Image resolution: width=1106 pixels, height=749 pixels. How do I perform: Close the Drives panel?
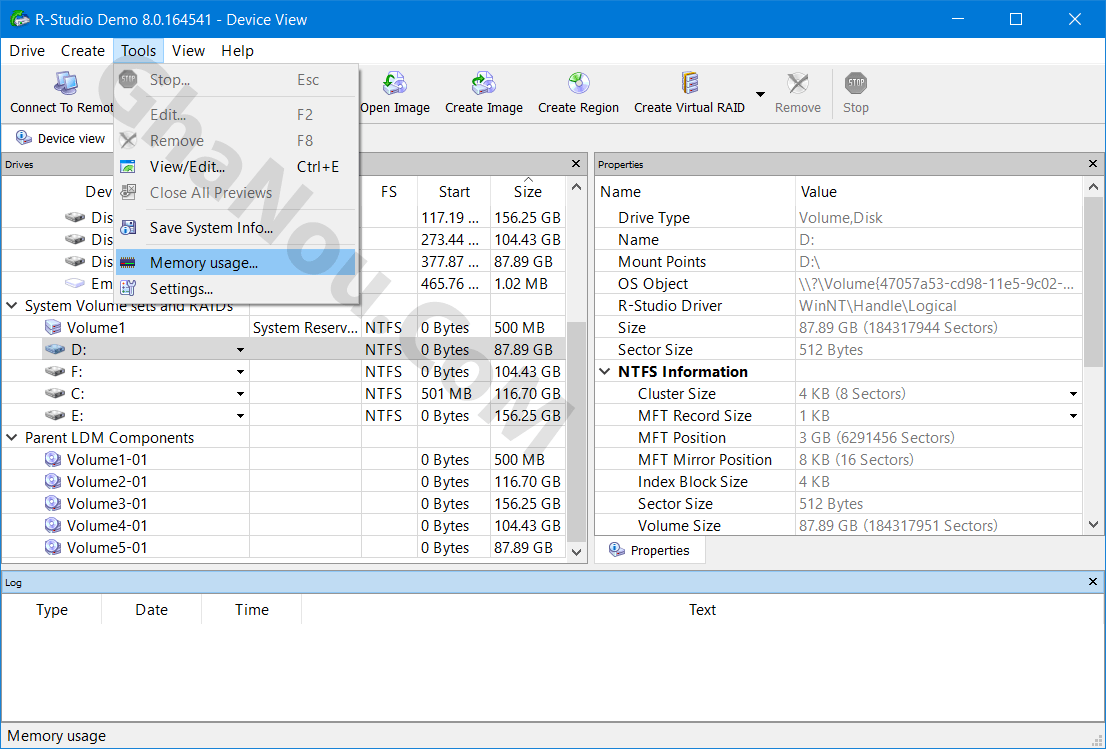(x=576, y=164)
